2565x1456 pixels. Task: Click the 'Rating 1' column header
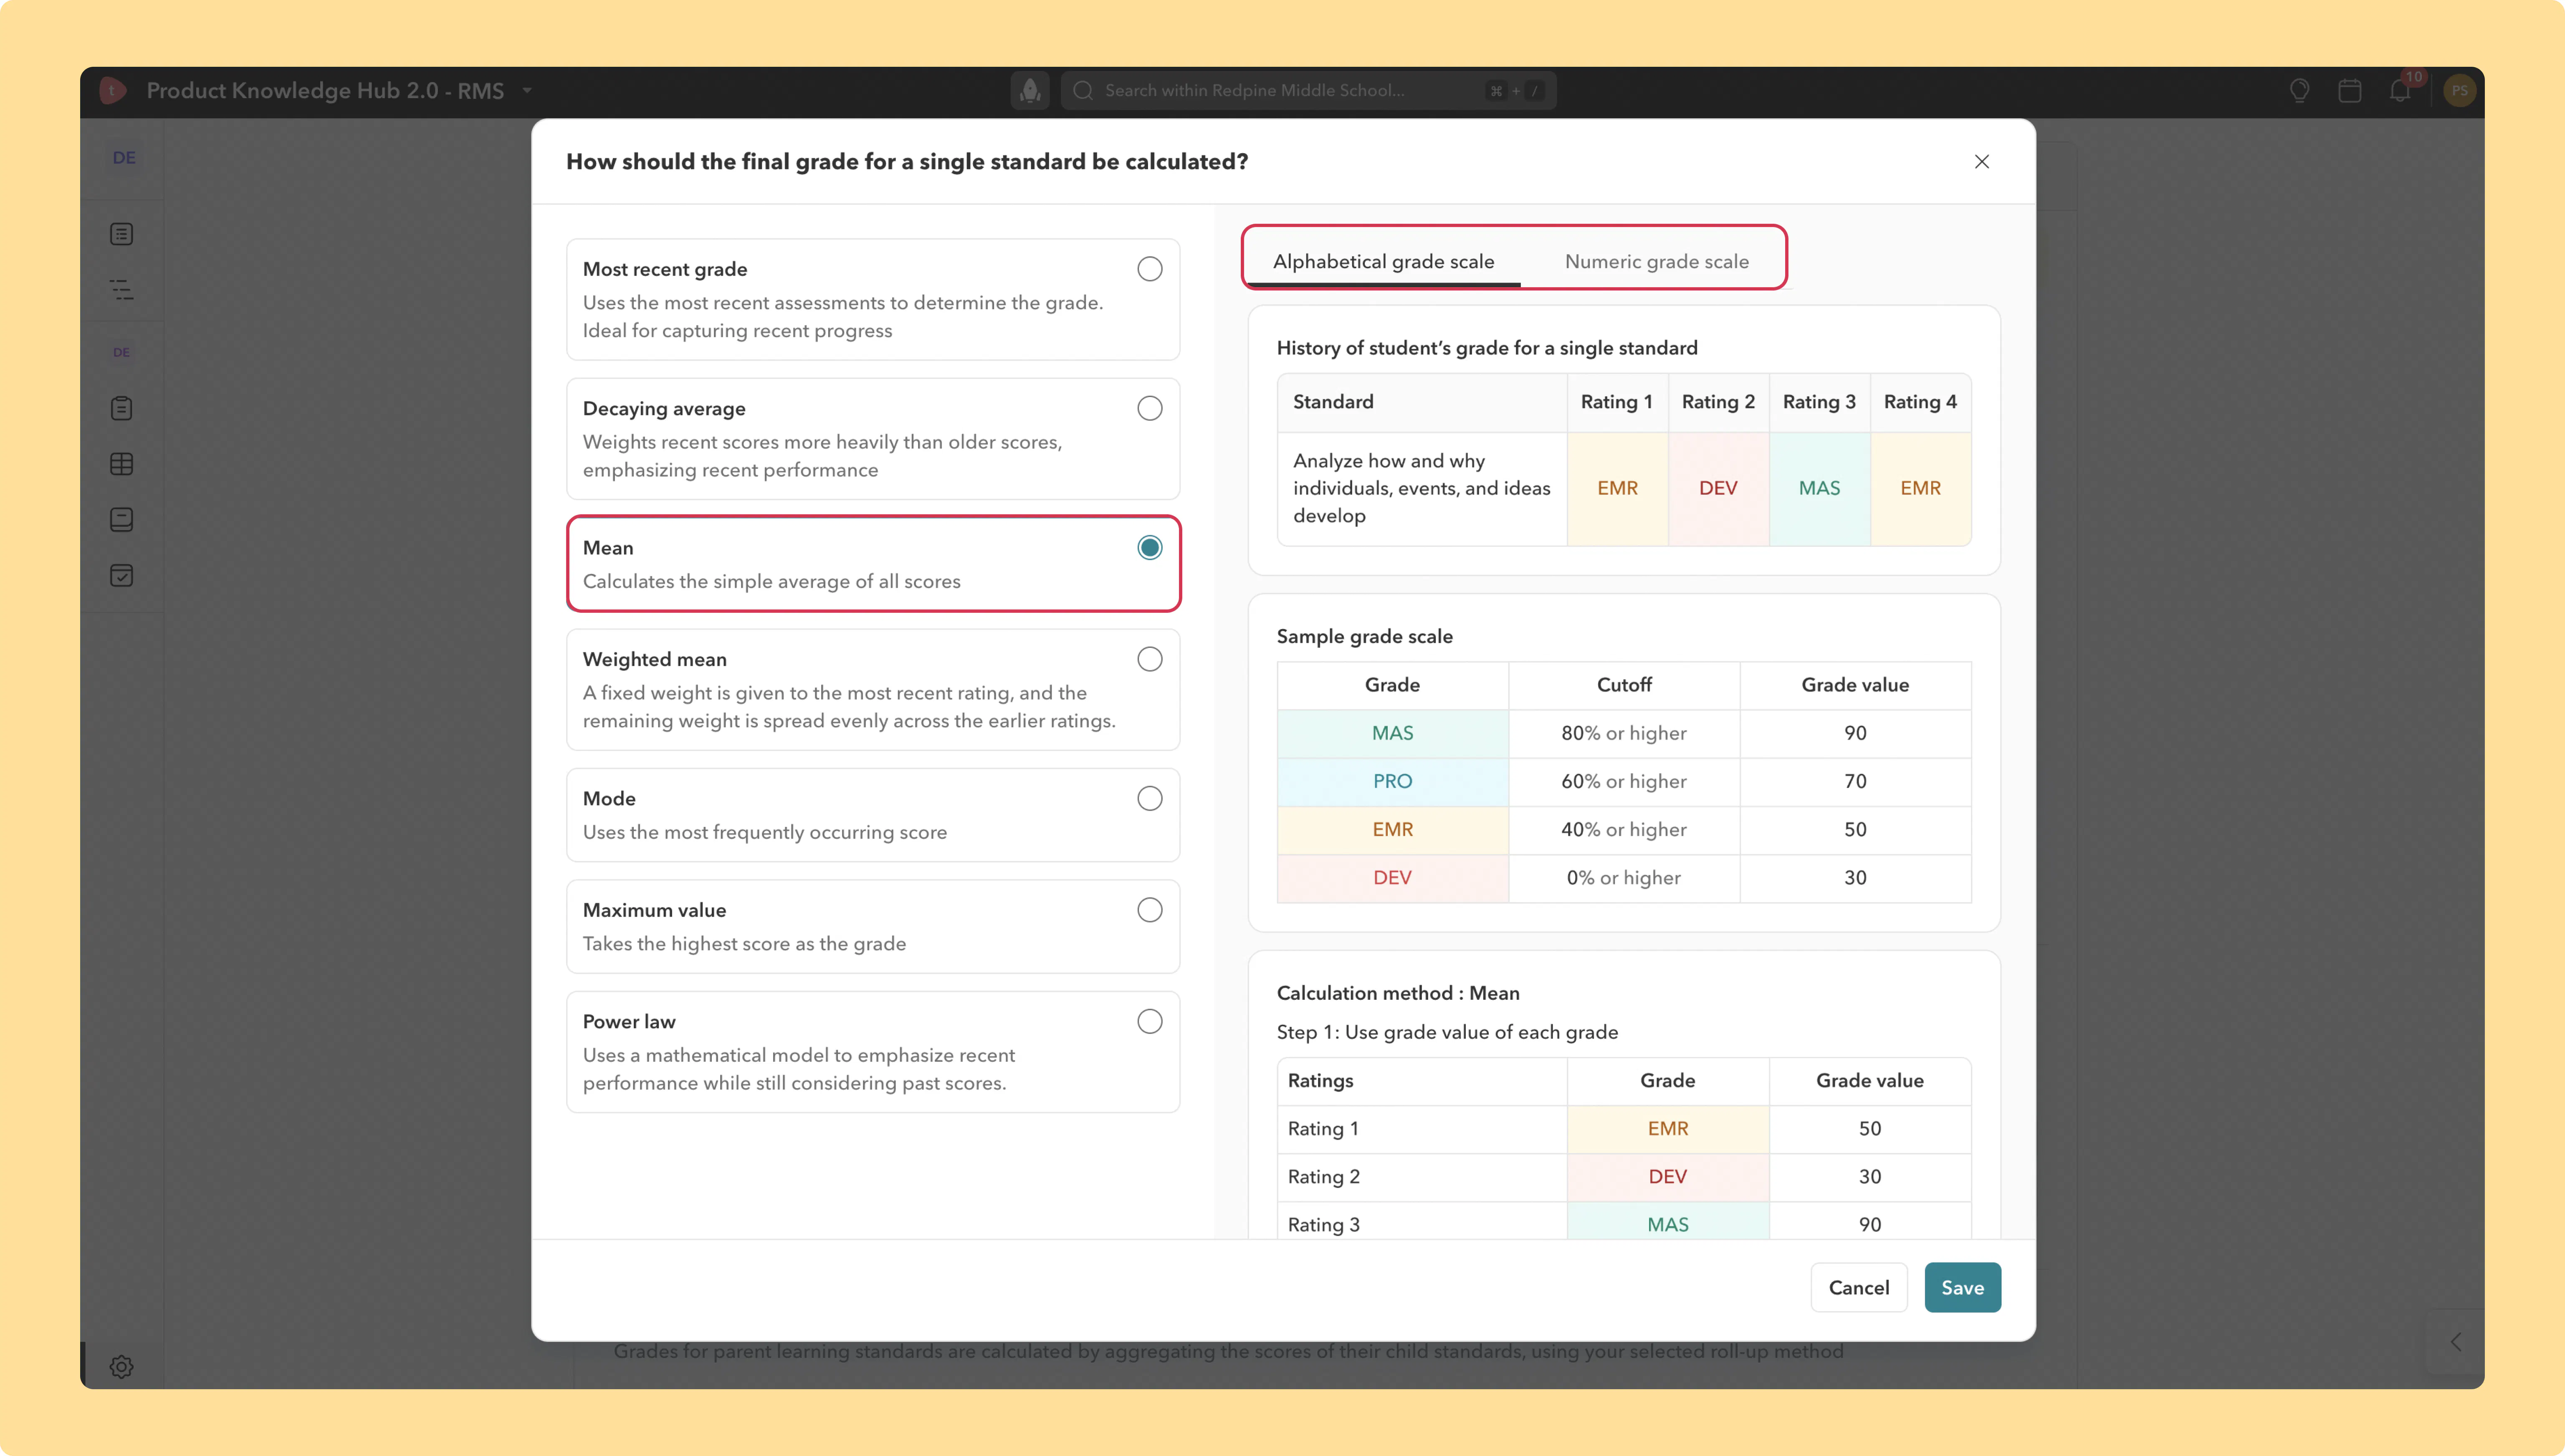click(1617, 402)
